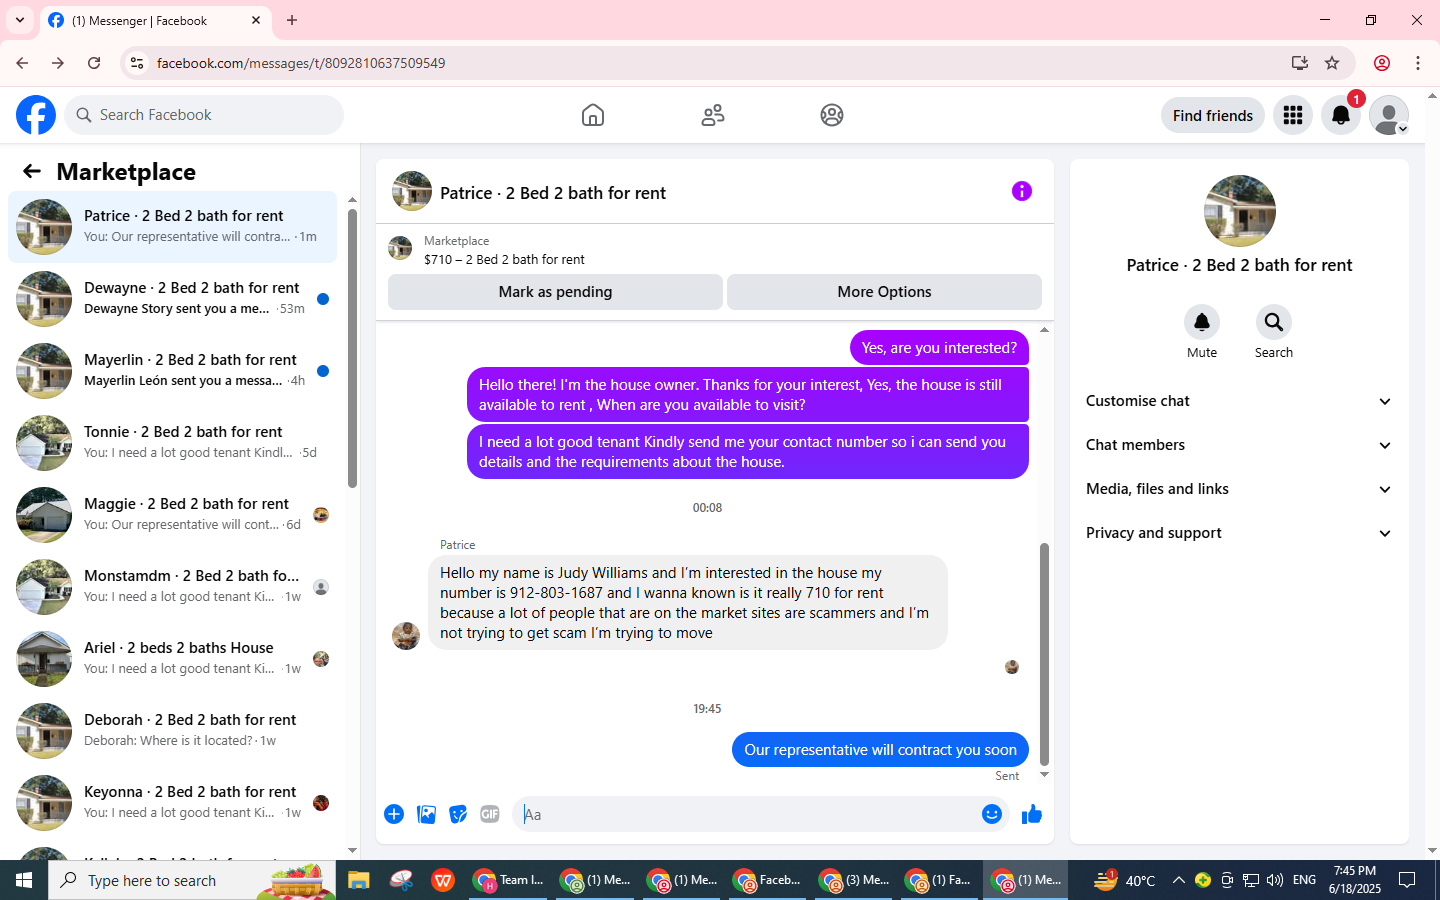Switch to the (3) Me... taskbar window

[855, 880]
